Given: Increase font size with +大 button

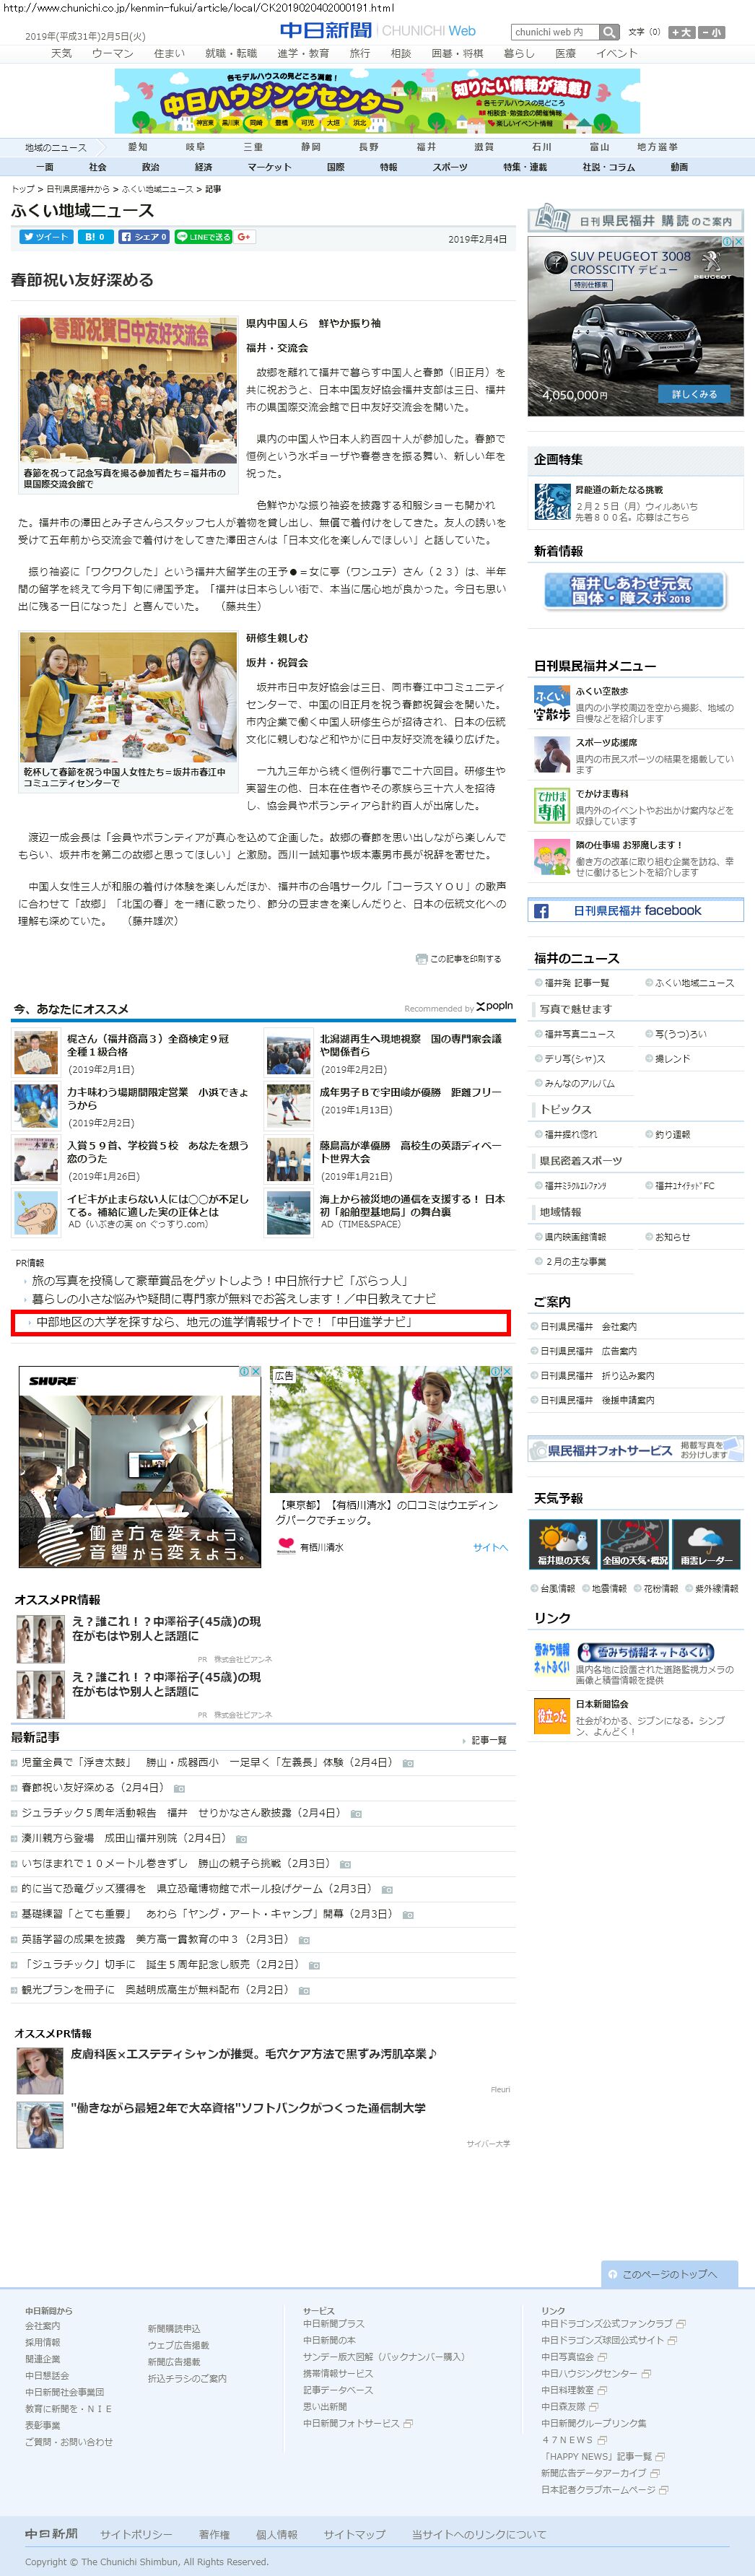Looking at the screenshot, I should pyautogui.click(x=682, y=32).
